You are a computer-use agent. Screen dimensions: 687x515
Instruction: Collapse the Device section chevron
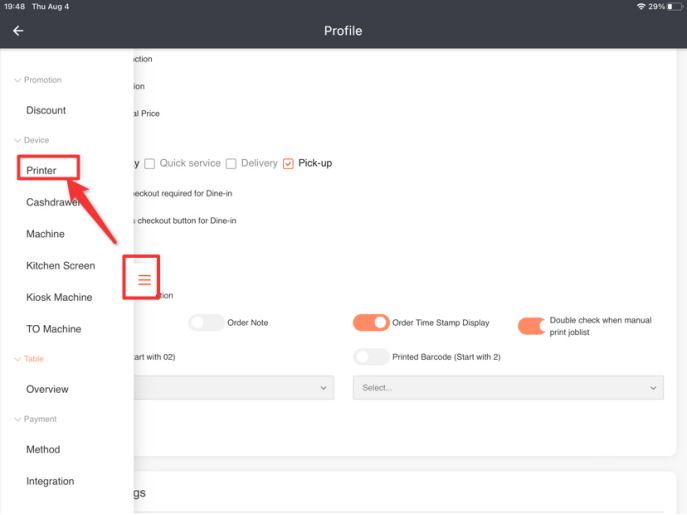click(17, 140)
